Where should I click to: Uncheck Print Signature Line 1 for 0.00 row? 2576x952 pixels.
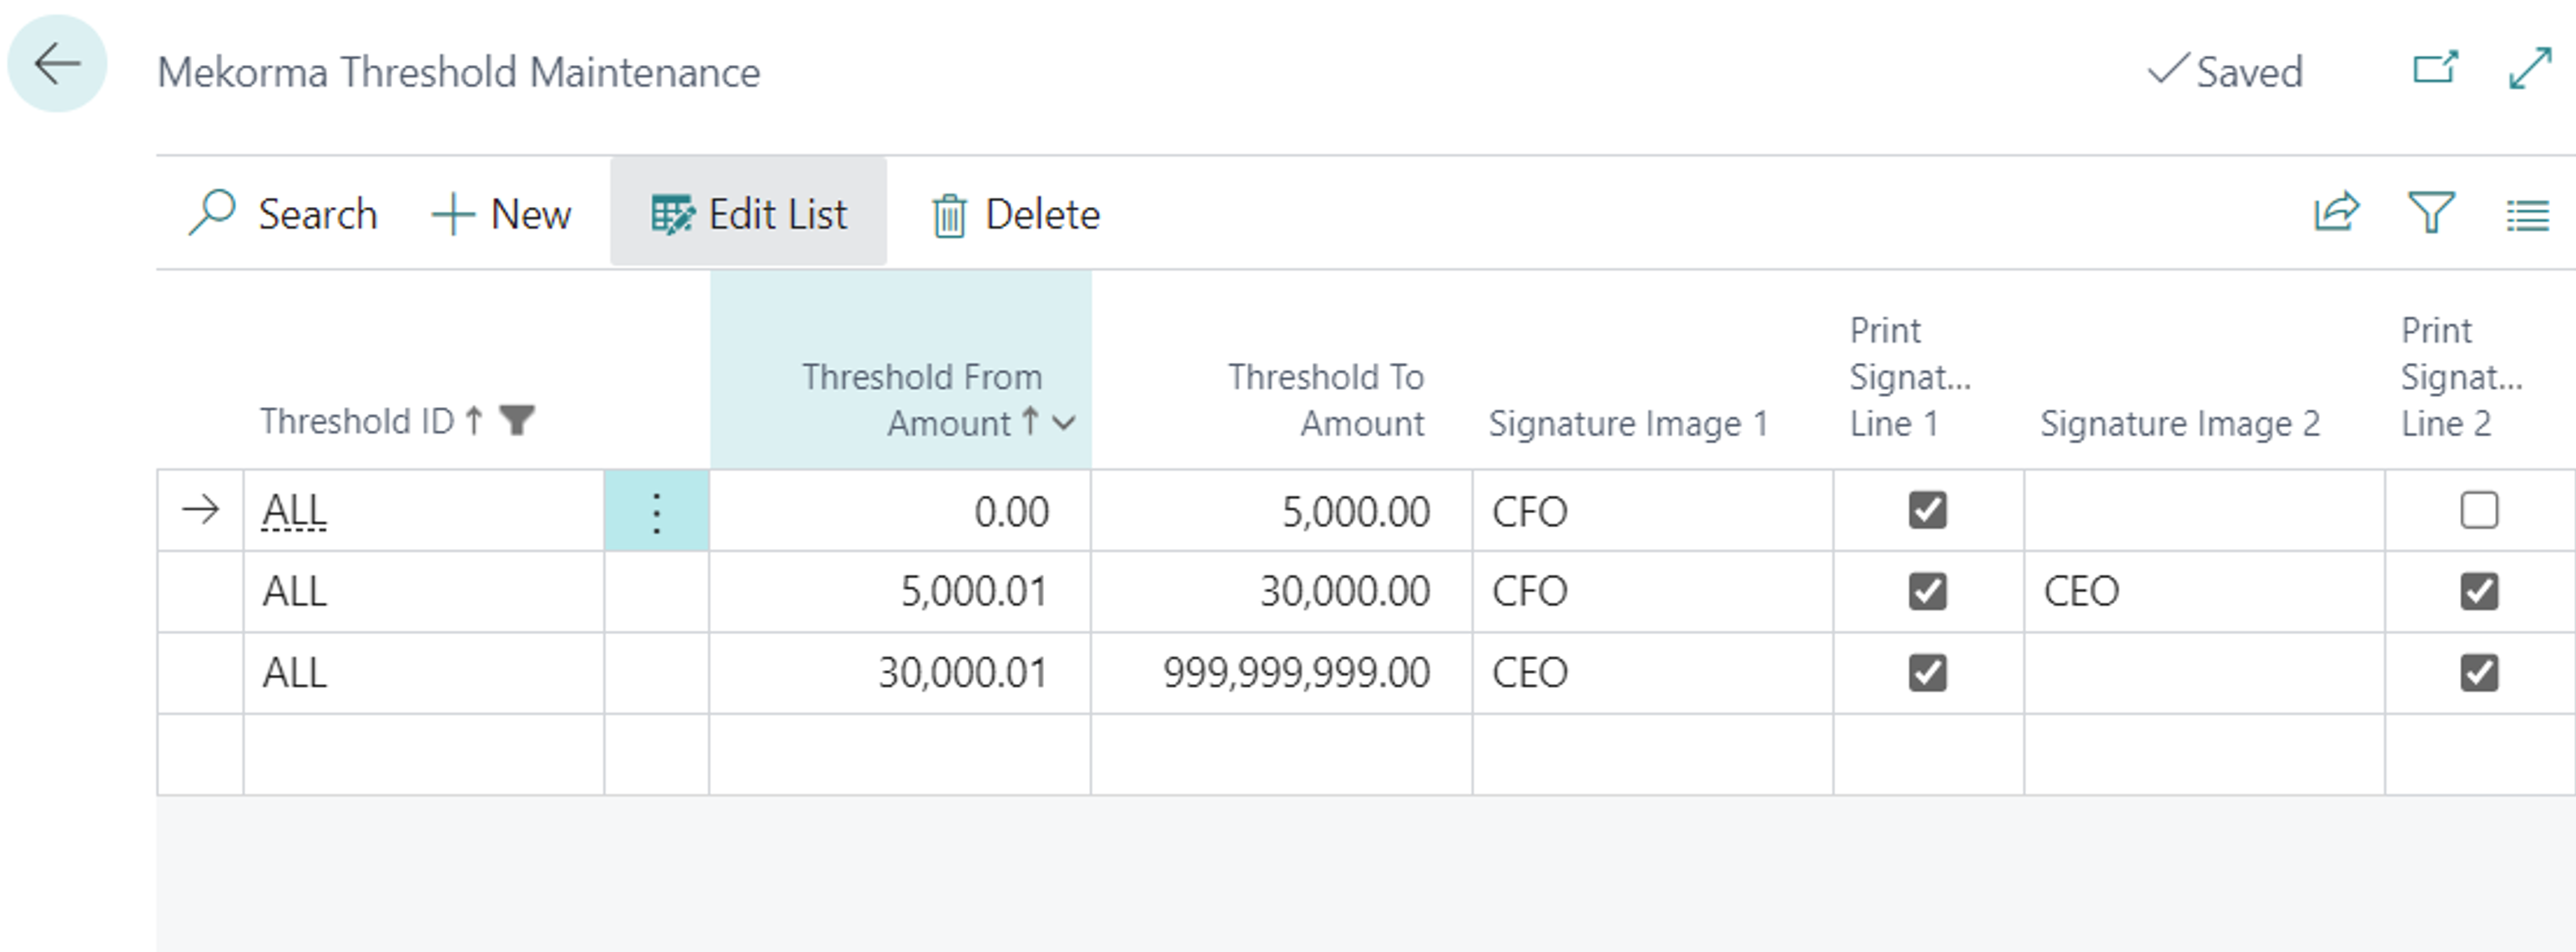[x=1927, y=511]
